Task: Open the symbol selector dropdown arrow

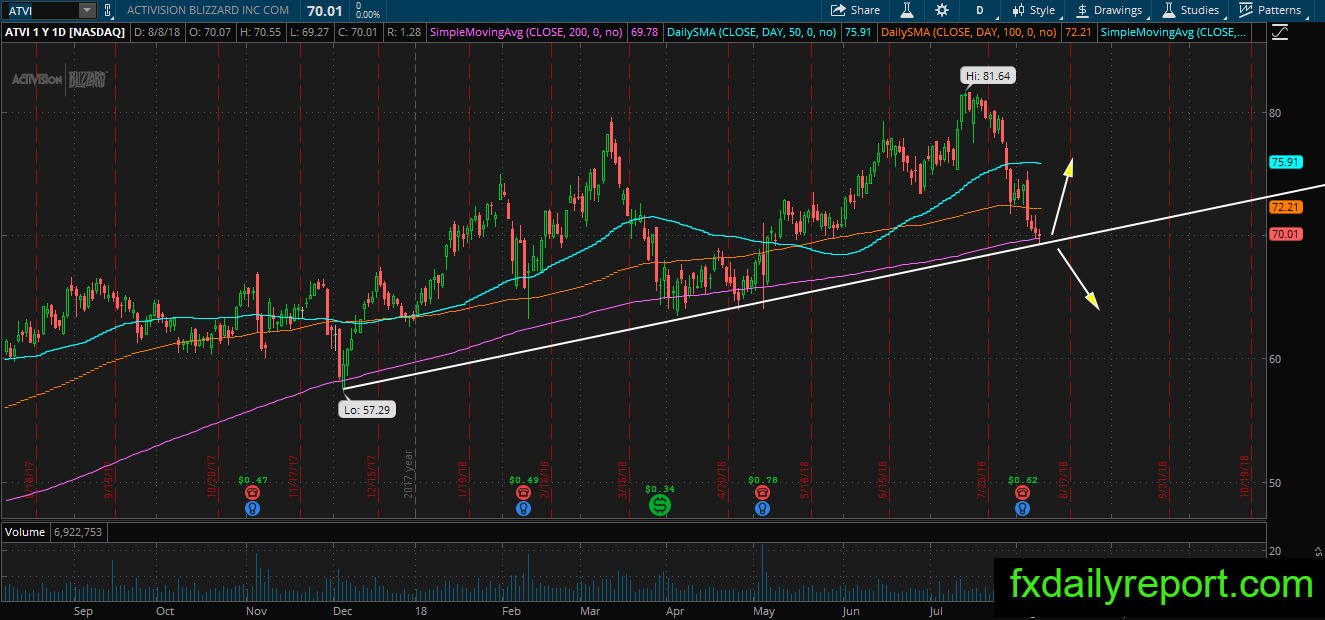Action: (x=87, y=10)
